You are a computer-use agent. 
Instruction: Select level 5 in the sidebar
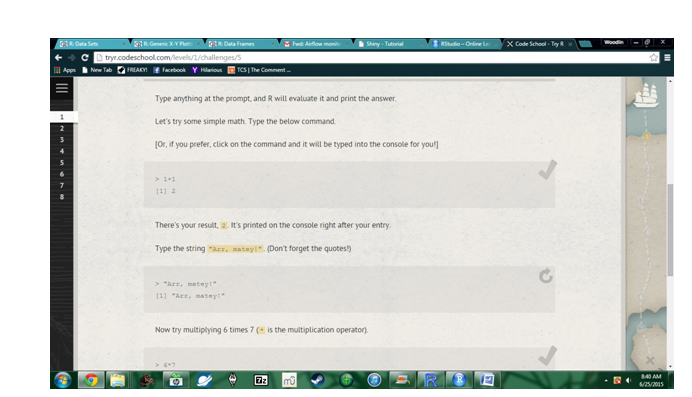62,163
